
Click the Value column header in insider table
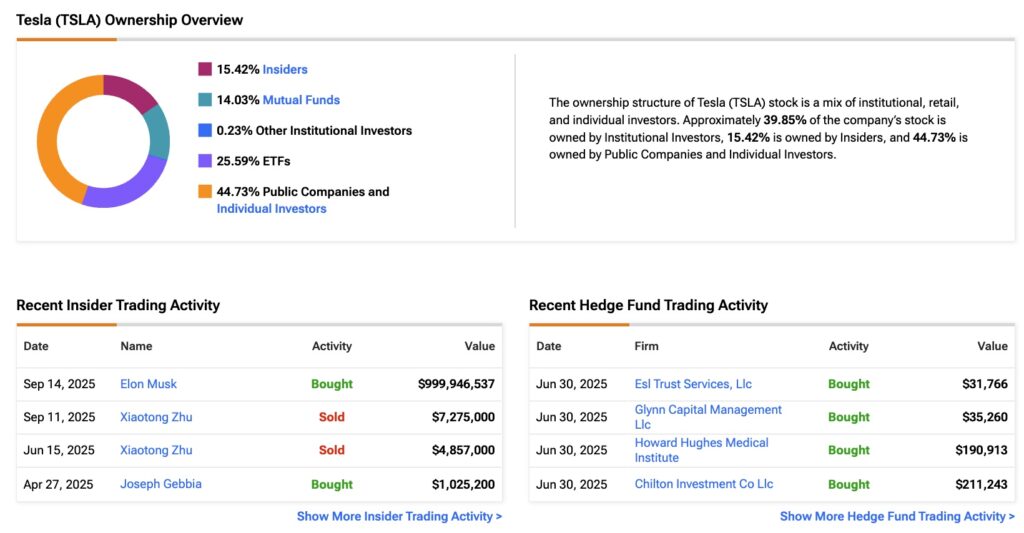[479, 346]
